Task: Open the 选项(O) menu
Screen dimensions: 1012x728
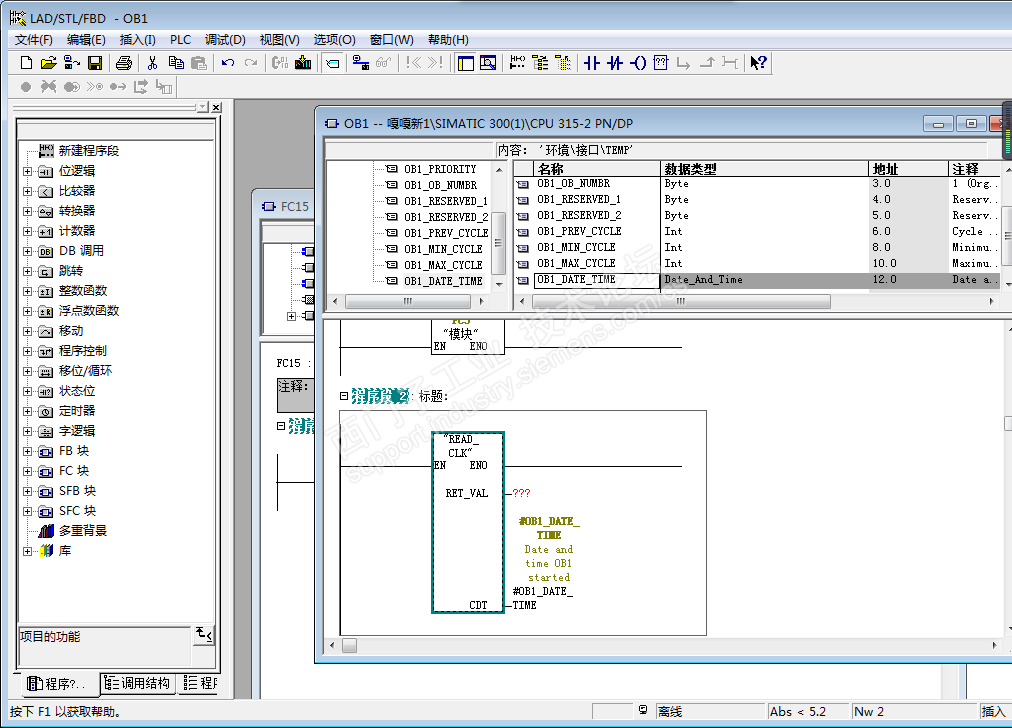Action: [x=334, y=40]
